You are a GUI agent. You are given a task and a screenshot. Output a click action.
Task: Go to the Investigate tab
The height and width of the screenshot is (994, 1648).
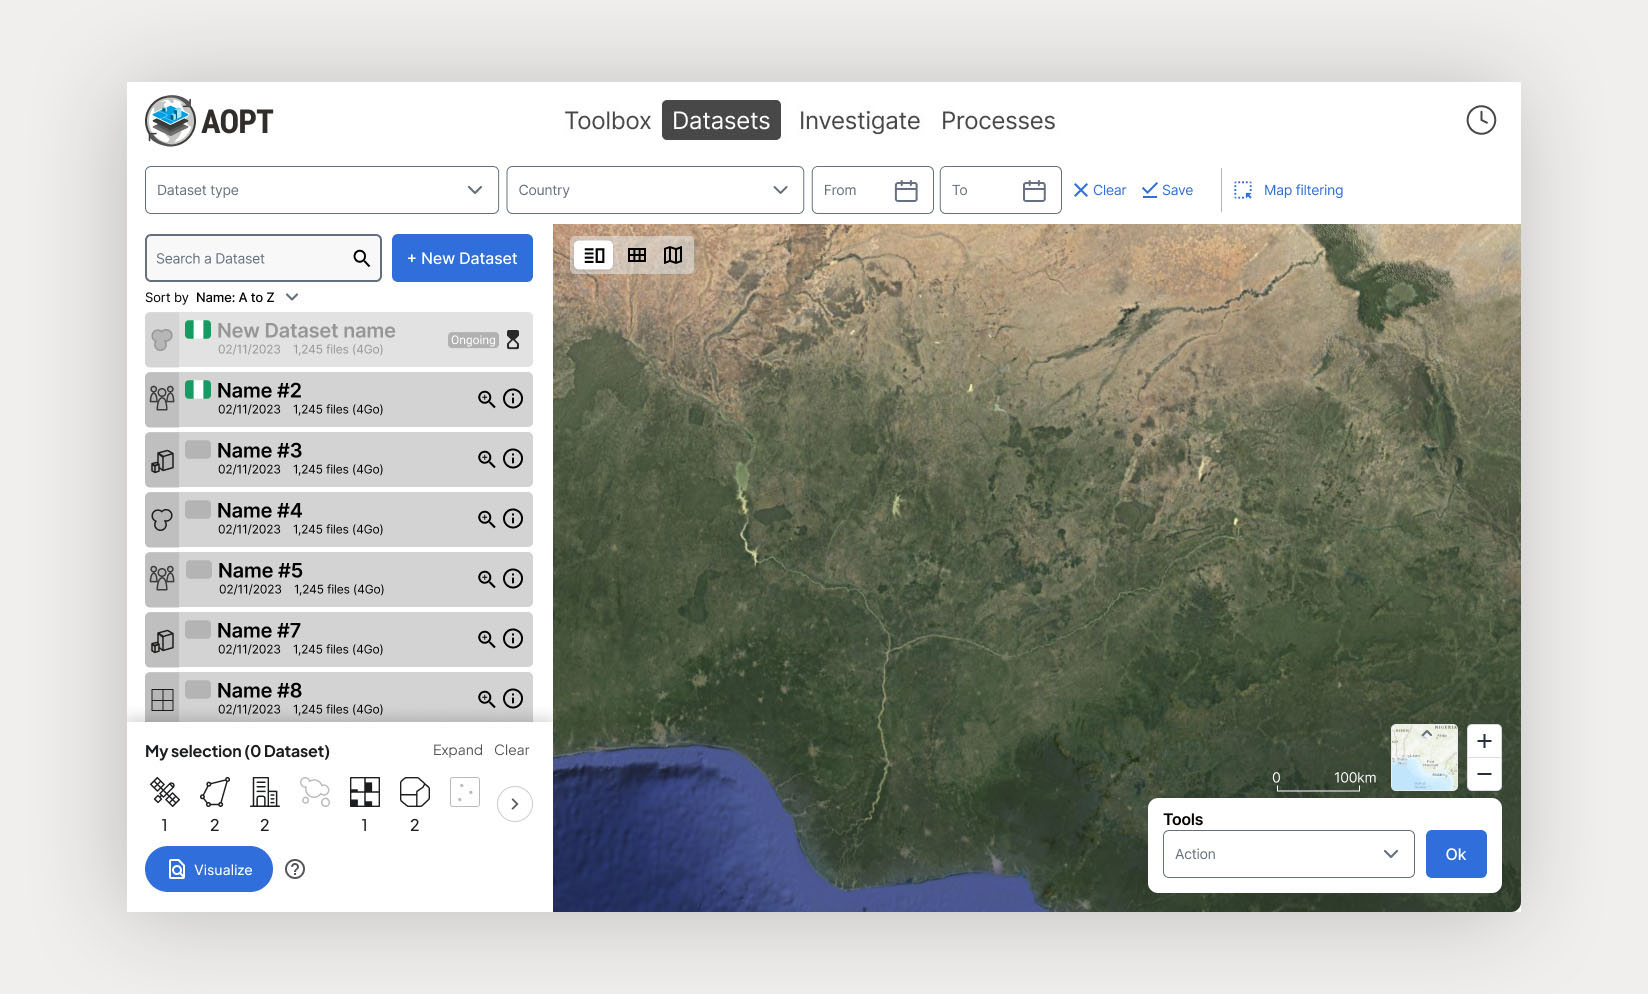coord(859,121)
